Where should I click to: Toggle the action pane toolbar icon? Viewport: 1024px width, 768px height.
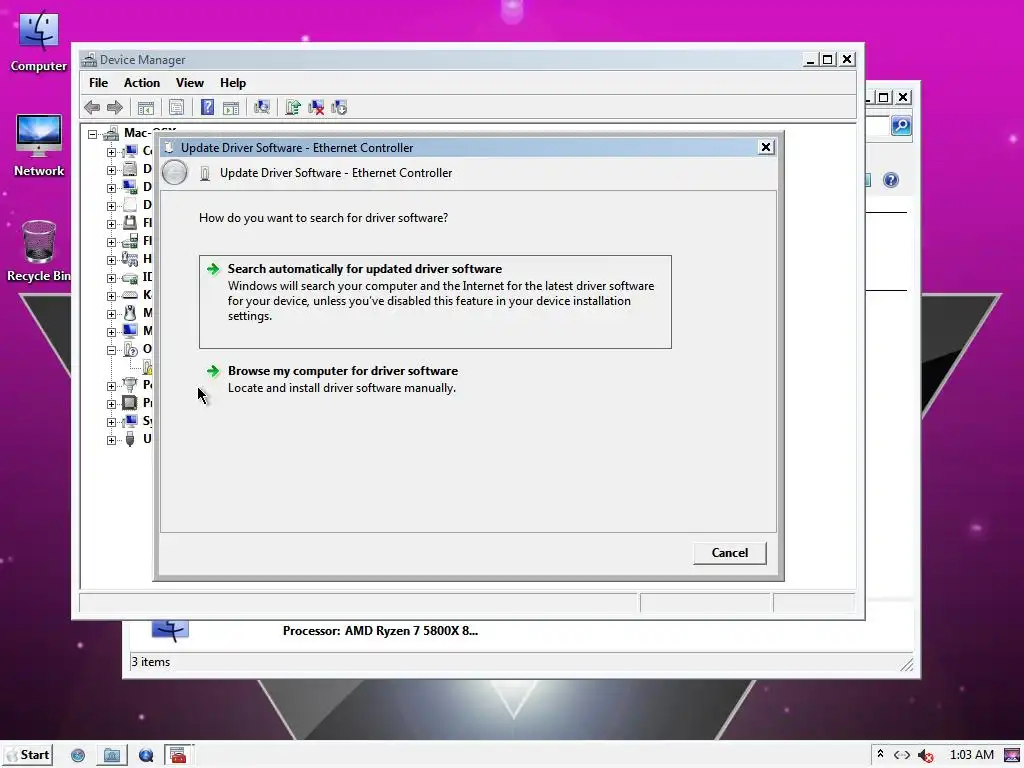coord(231,108)
